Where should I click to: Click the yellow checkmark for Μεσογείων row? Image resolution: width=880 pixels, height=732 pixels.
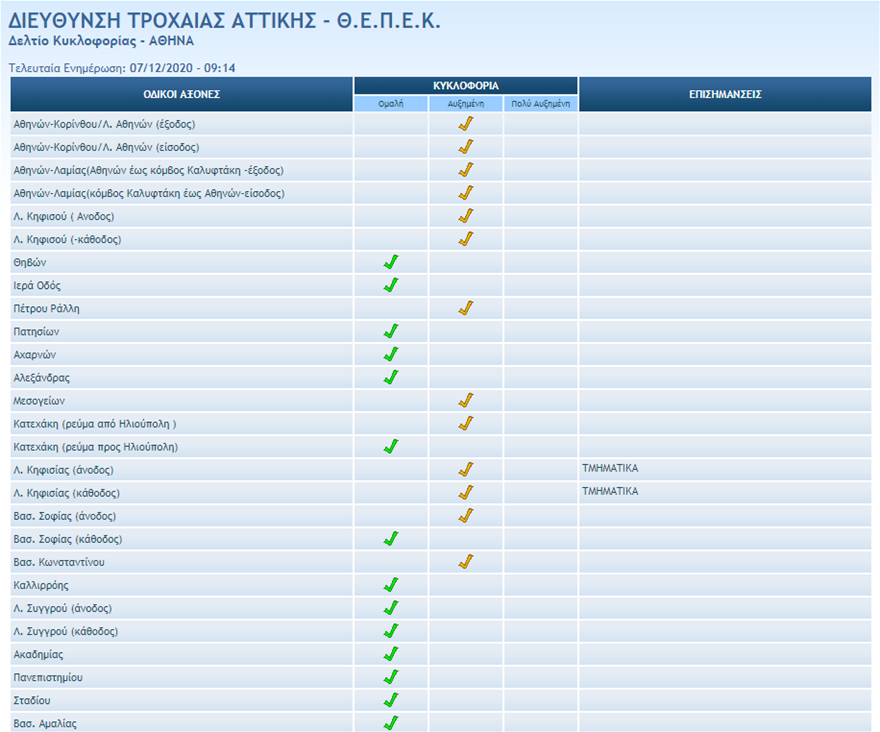[x=465, y=401]
